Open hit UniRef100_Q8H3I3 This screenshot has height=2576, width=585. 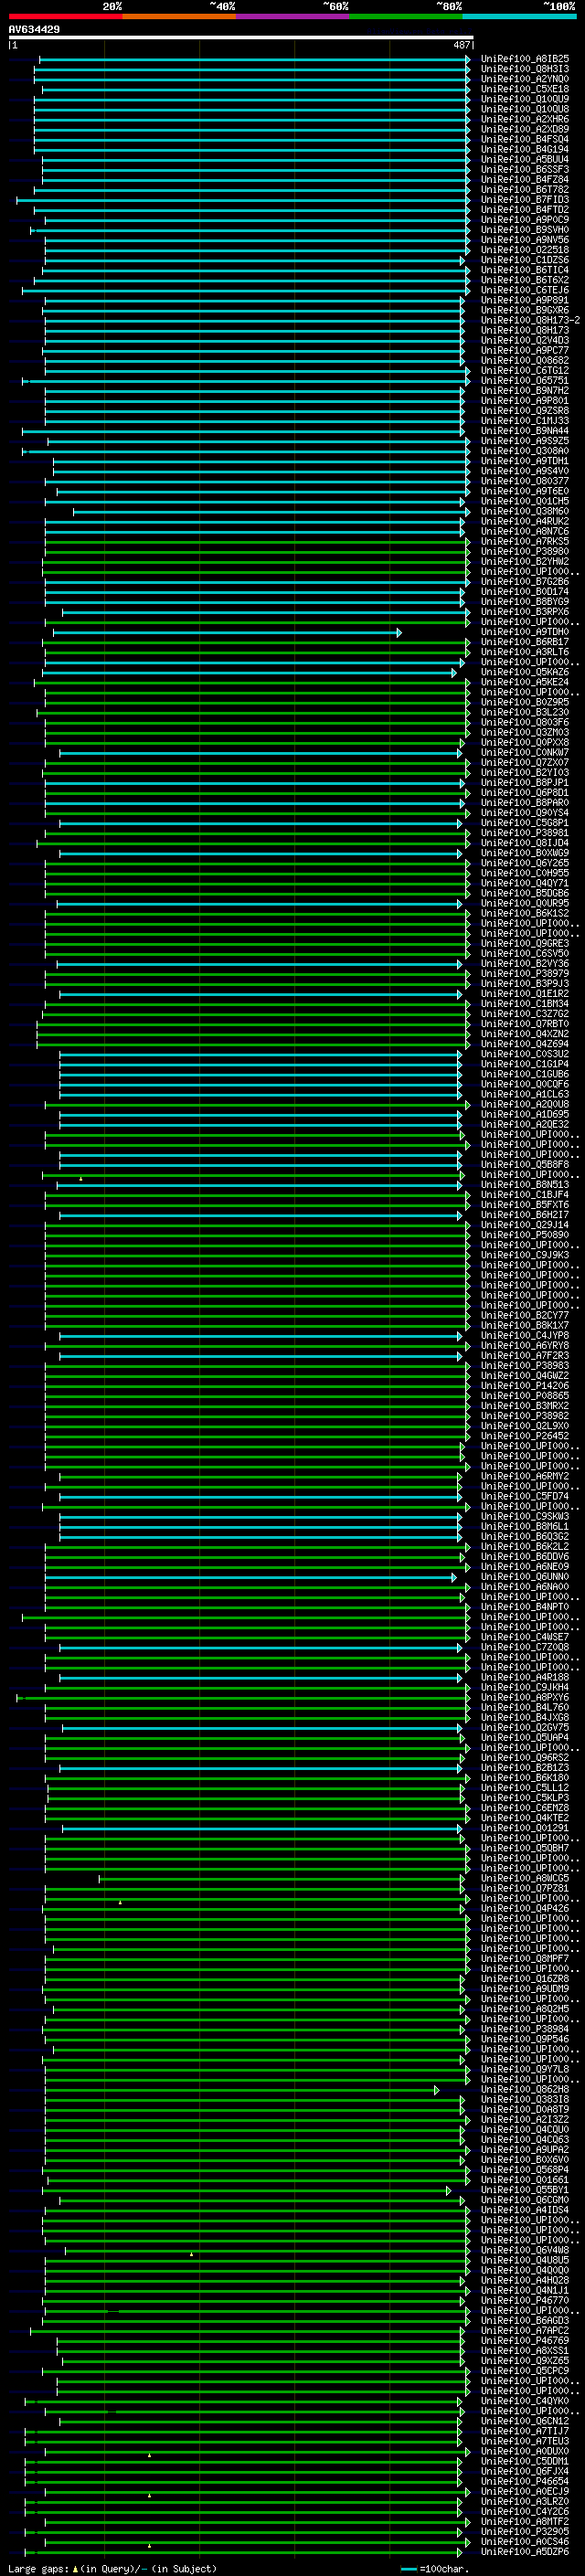click(525, 69)
